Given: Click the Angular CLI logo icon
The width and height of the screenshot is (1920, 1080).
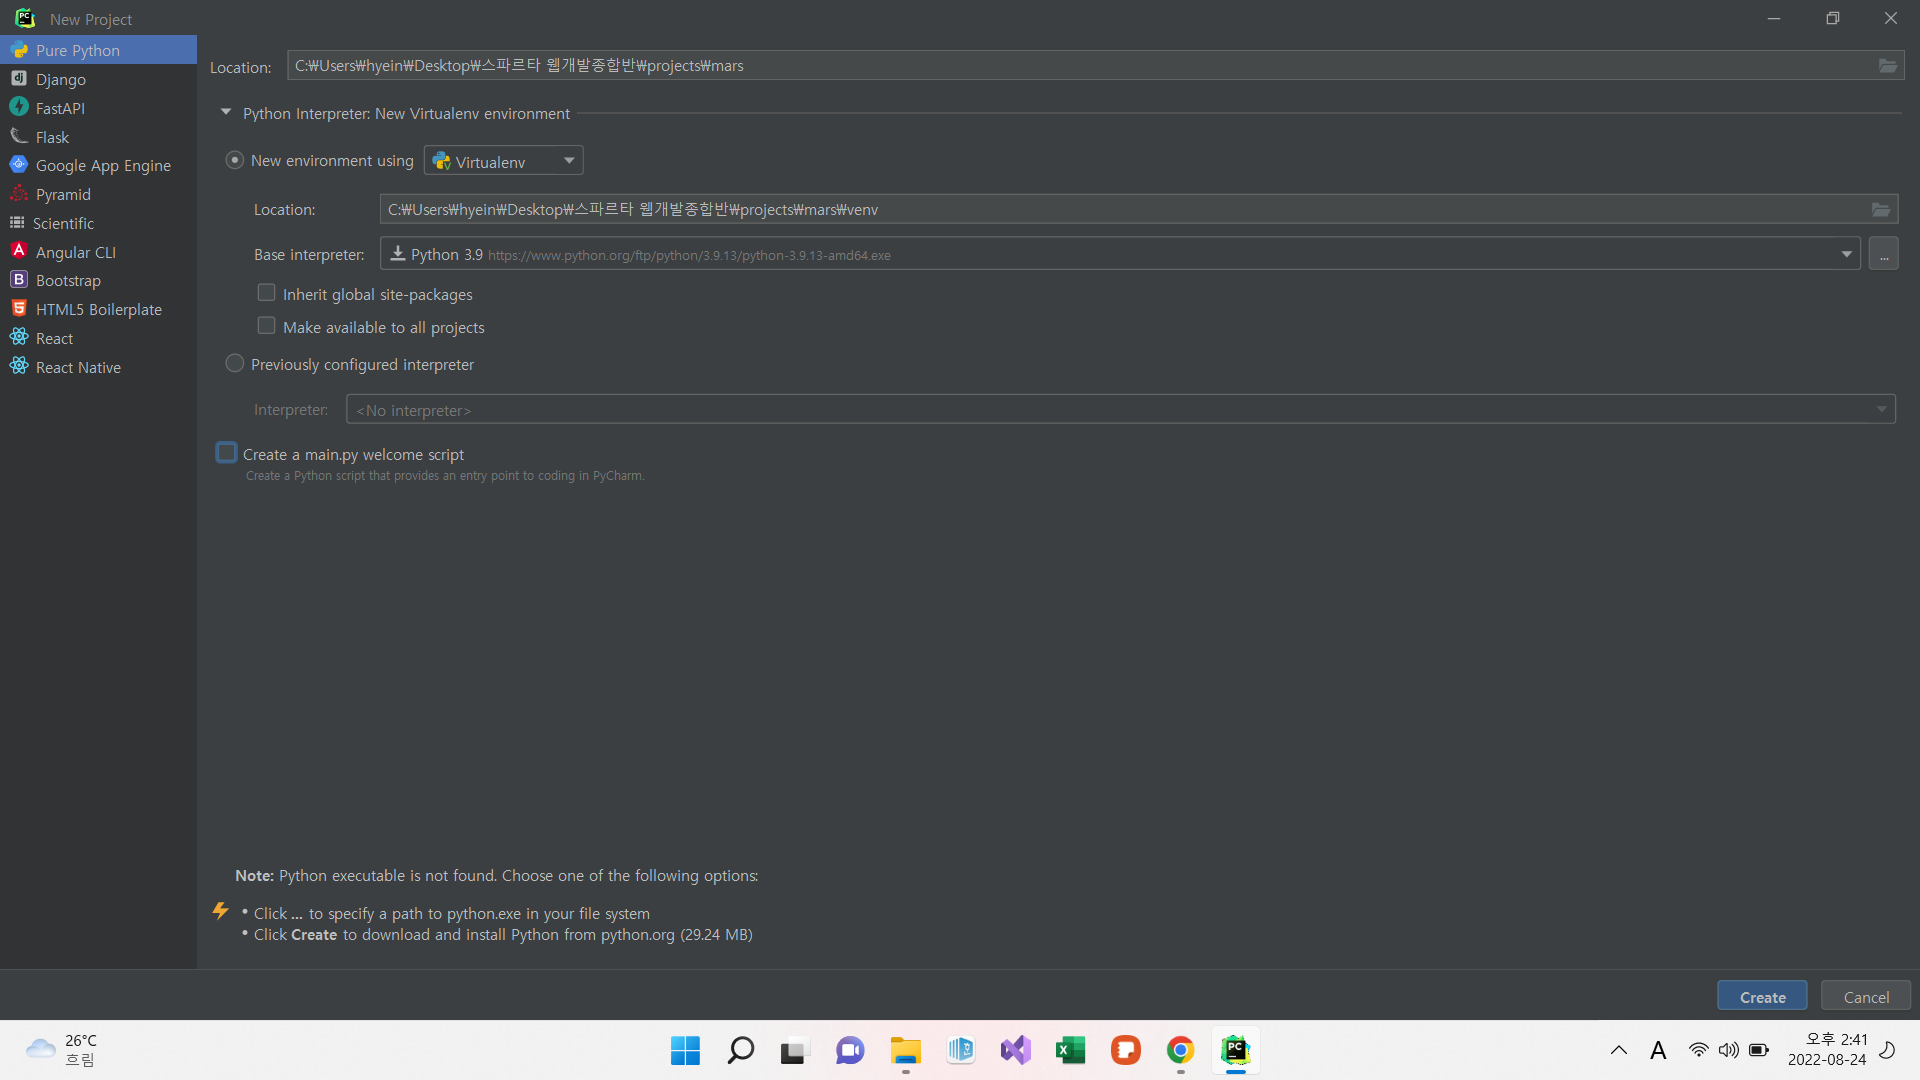Looking at the screenshot, I should point(19,251).
